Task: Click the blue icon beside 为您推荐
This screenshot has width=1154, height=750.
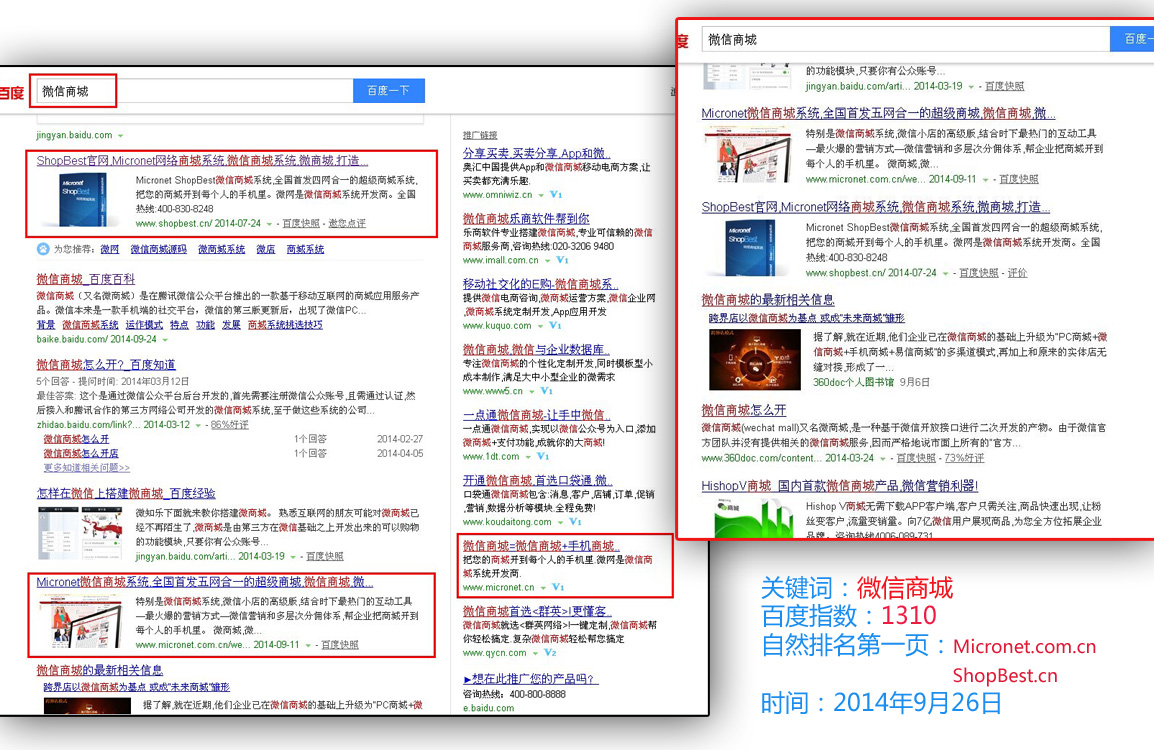Action: pyautogui.click(x=43, y=249)
